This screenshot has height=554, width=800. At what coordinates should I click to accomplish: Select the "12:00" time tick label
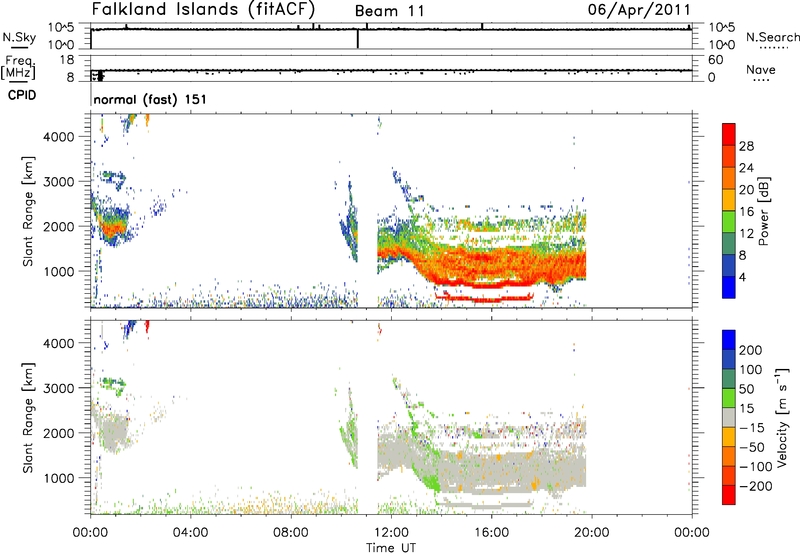(391, 533)
